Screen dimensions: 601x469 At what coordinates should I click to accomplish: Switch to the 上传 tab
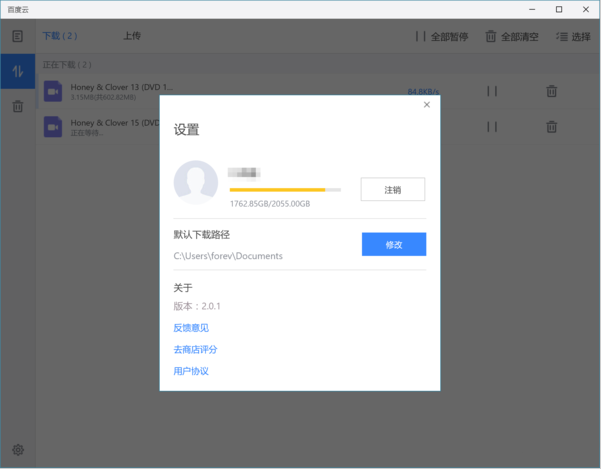coord(132,36)
